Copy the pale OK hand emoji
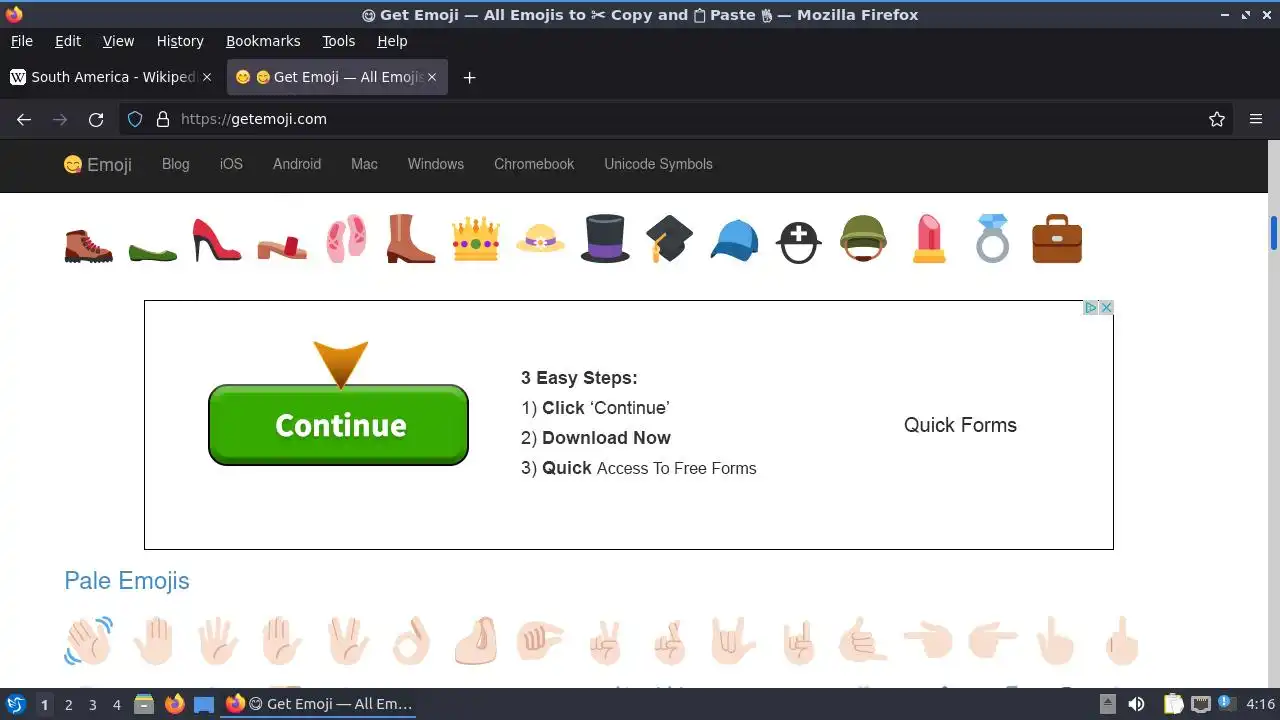This screenshot has width=1280, height=720. [411, 641]
